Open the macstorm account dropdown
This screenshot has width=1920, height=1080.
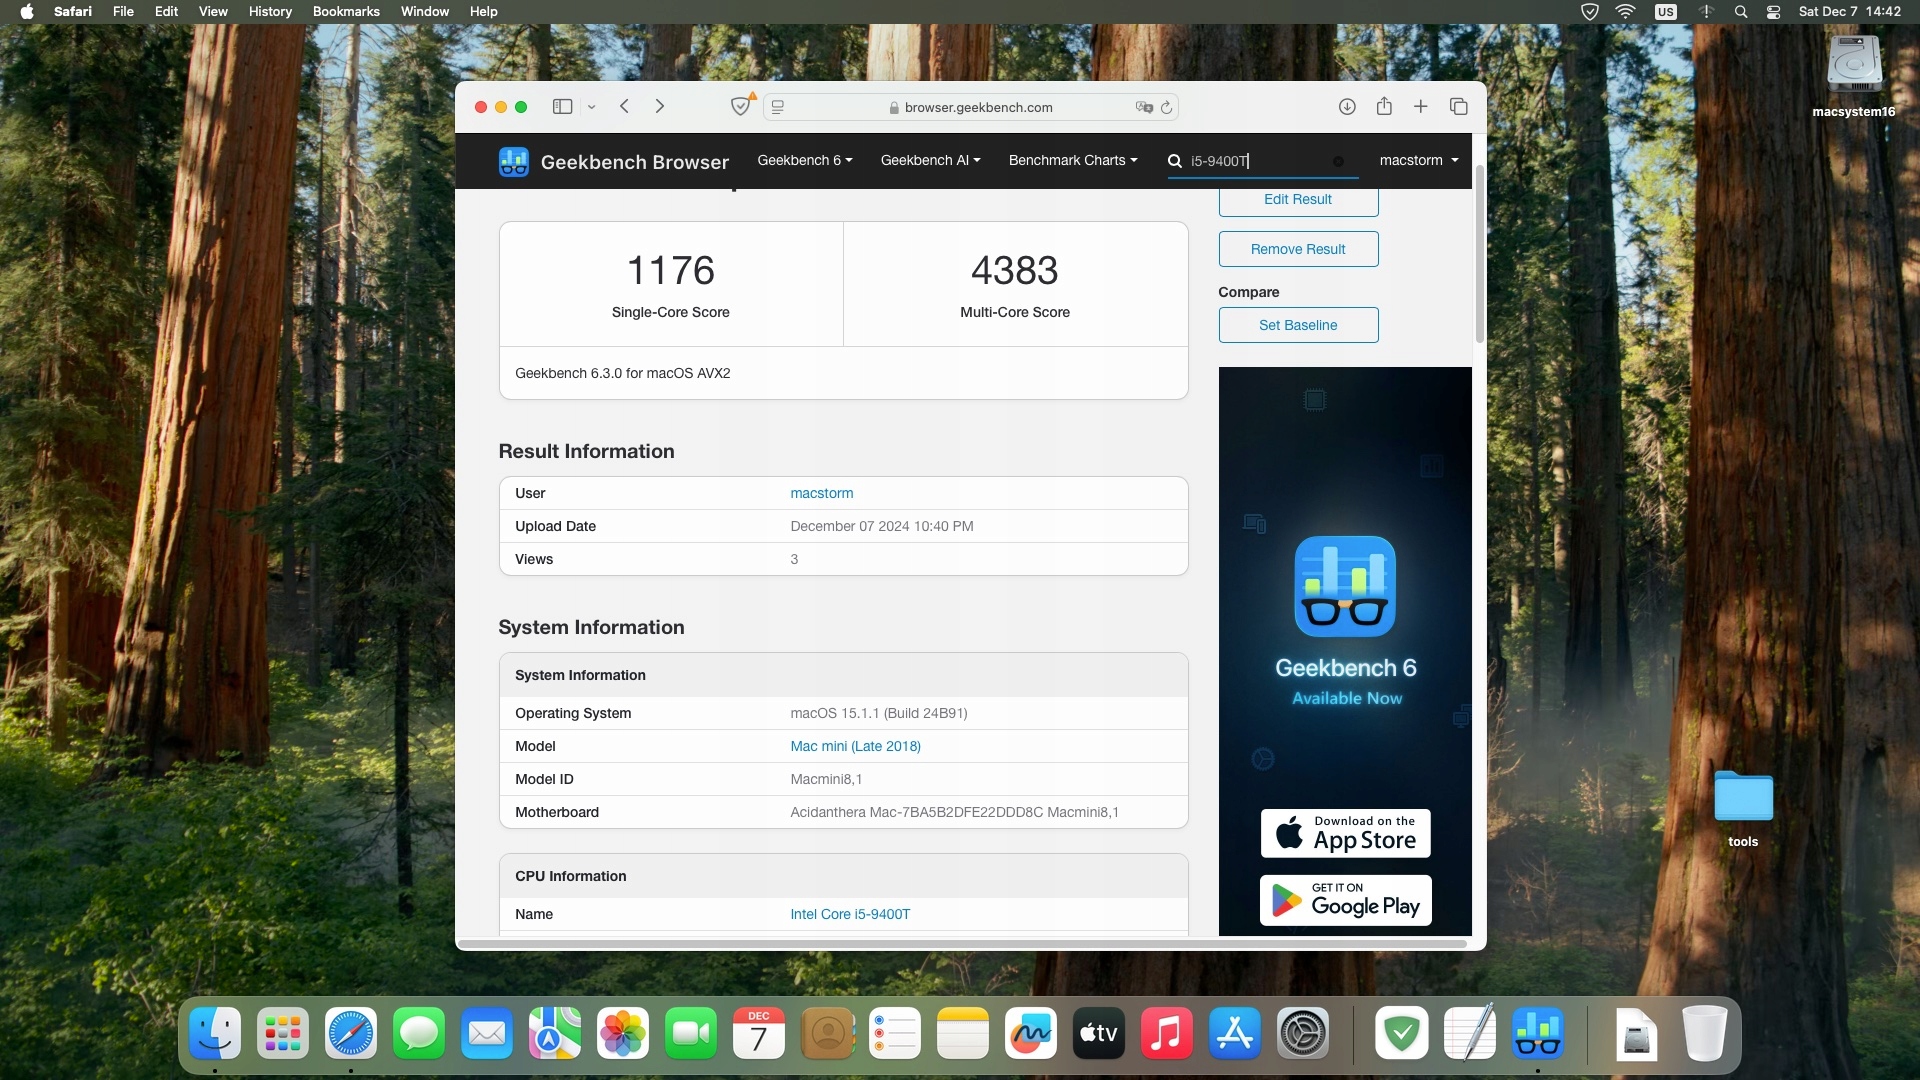(x=1418, y=160)
